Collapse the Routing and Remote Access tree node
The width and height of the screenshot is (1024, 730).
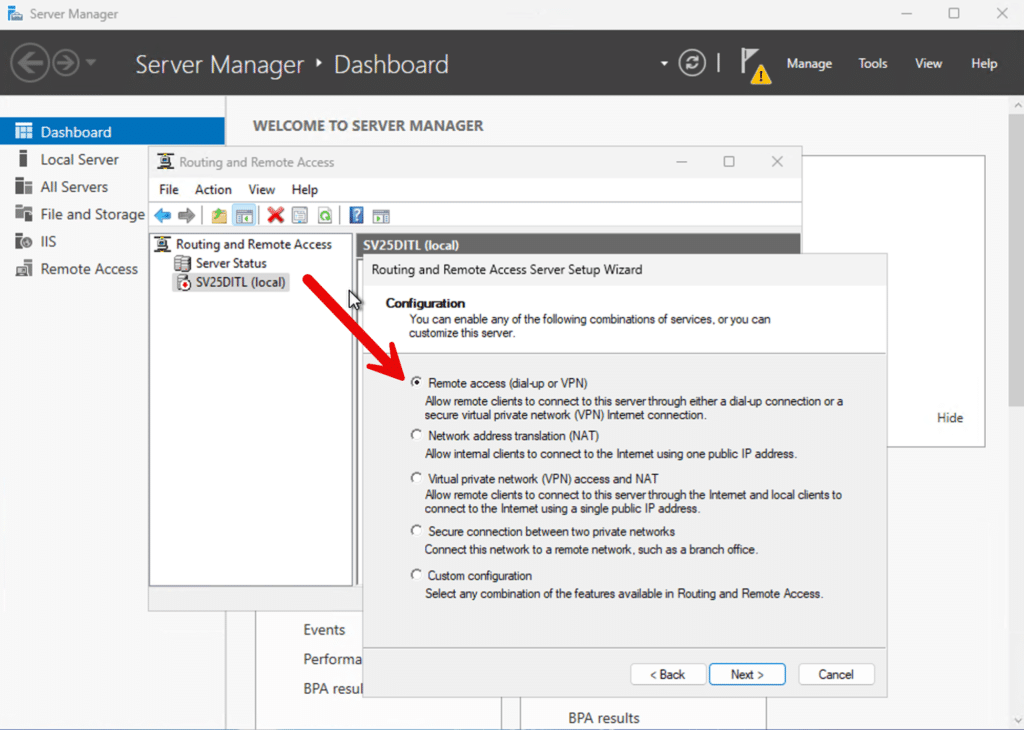(160, 243)
